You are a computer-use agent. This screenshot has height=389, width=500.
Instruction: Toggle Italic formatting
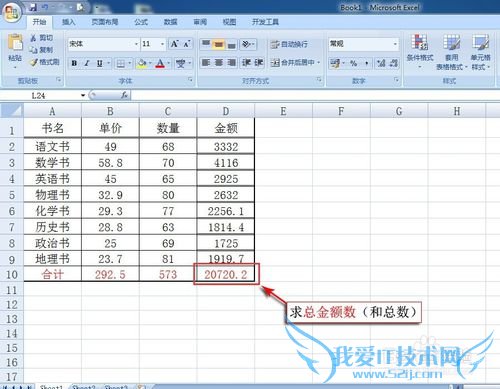(x=87, y=63)
